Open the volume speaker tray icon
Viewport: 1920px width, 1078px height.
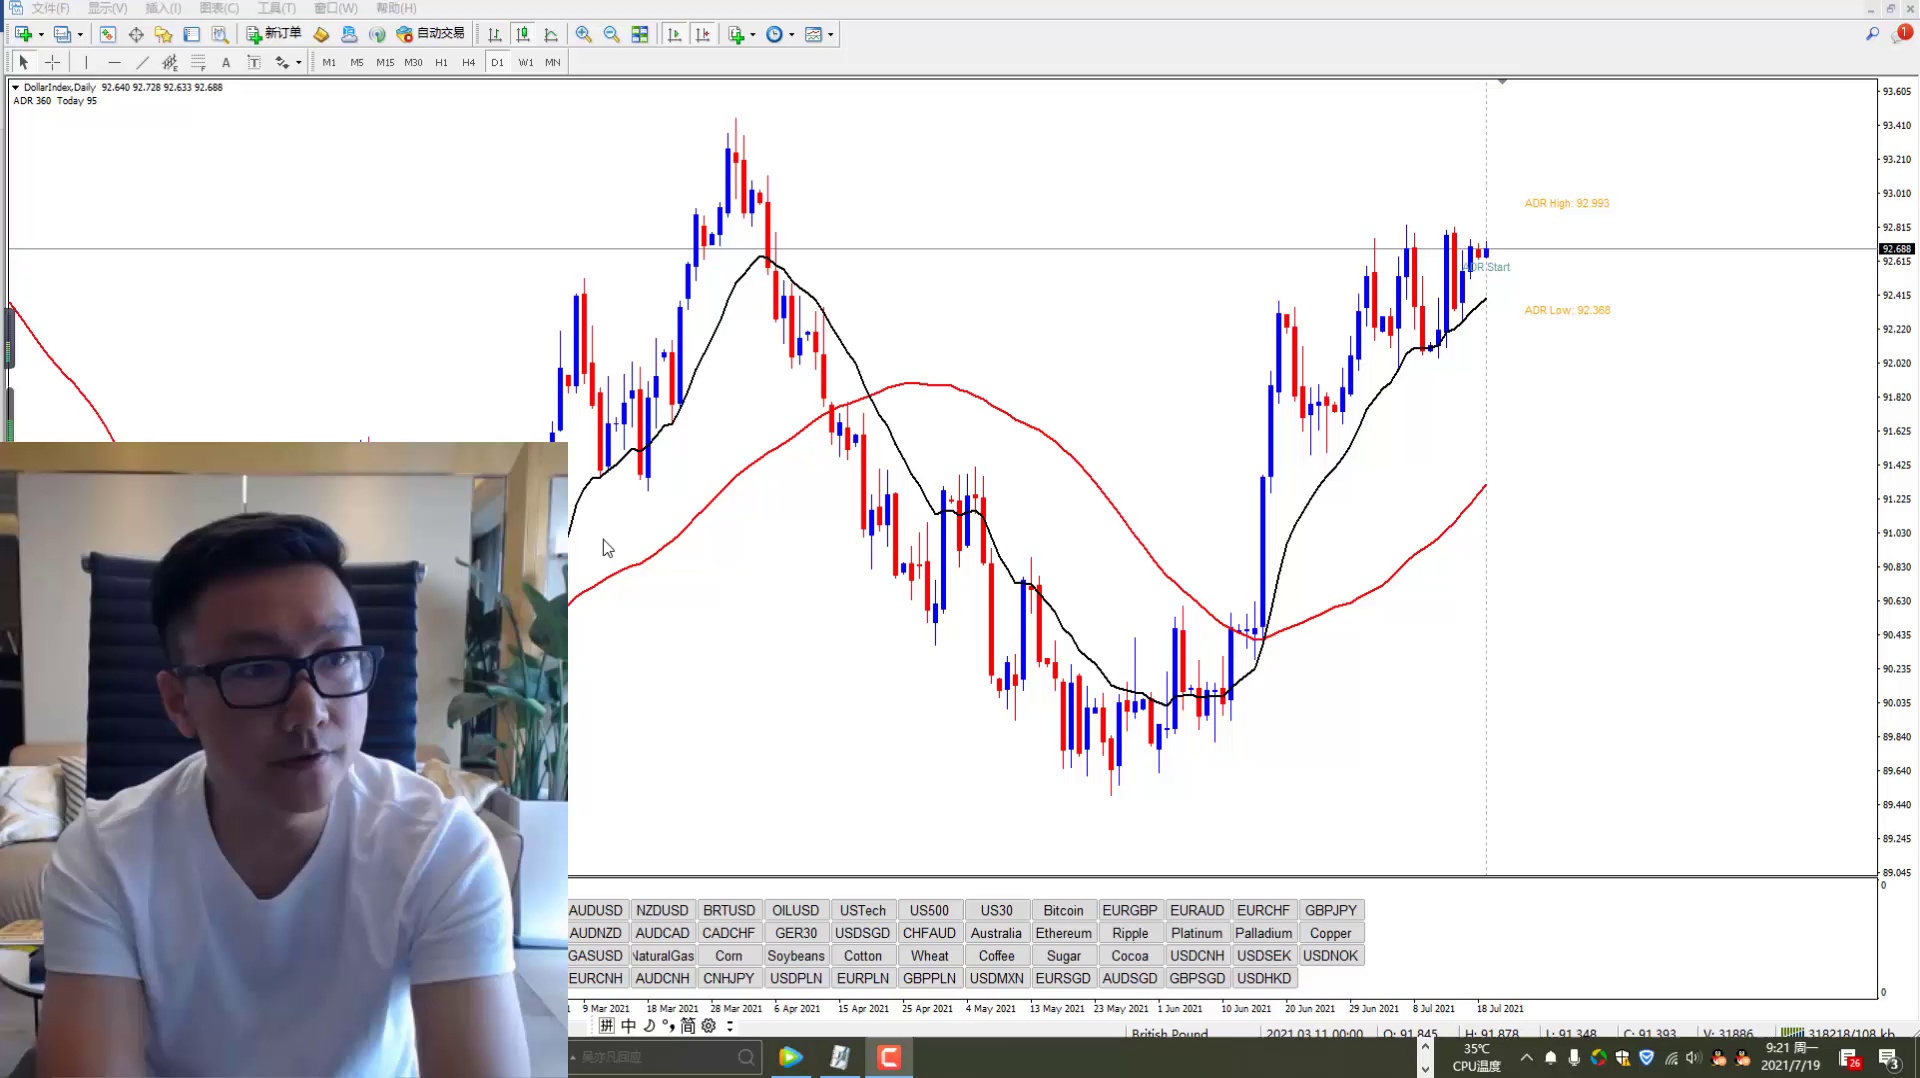(x=1694, y=1057)
